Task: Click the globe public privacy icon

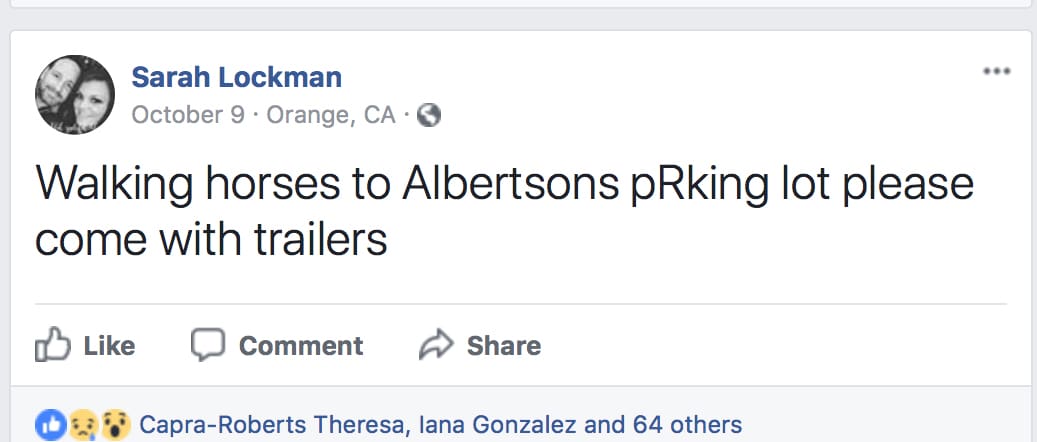Action: 429,115
